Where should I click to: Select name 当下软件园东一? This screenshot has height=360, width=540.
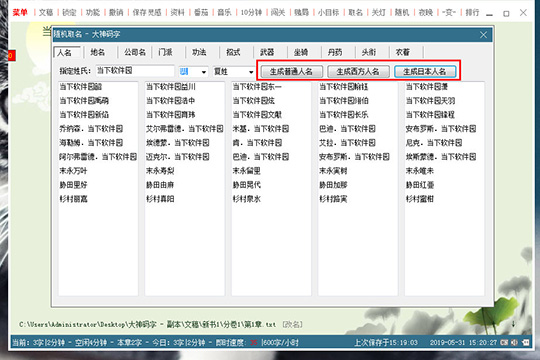click(257, 86)
